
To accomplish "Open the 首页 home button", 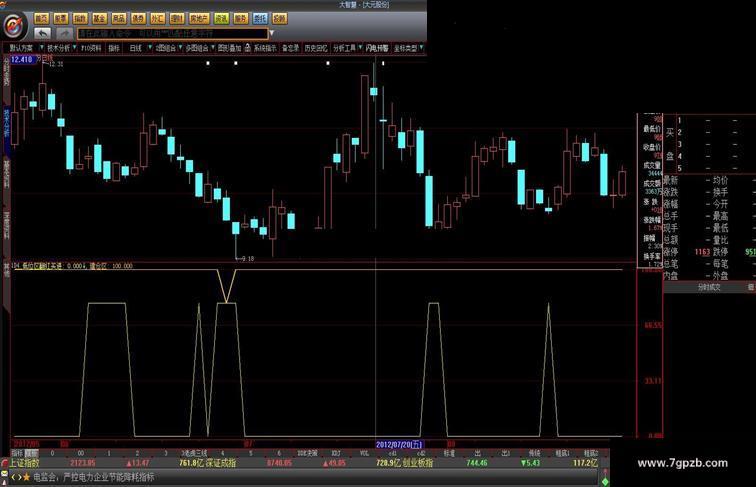I will [x=41, y=19].
